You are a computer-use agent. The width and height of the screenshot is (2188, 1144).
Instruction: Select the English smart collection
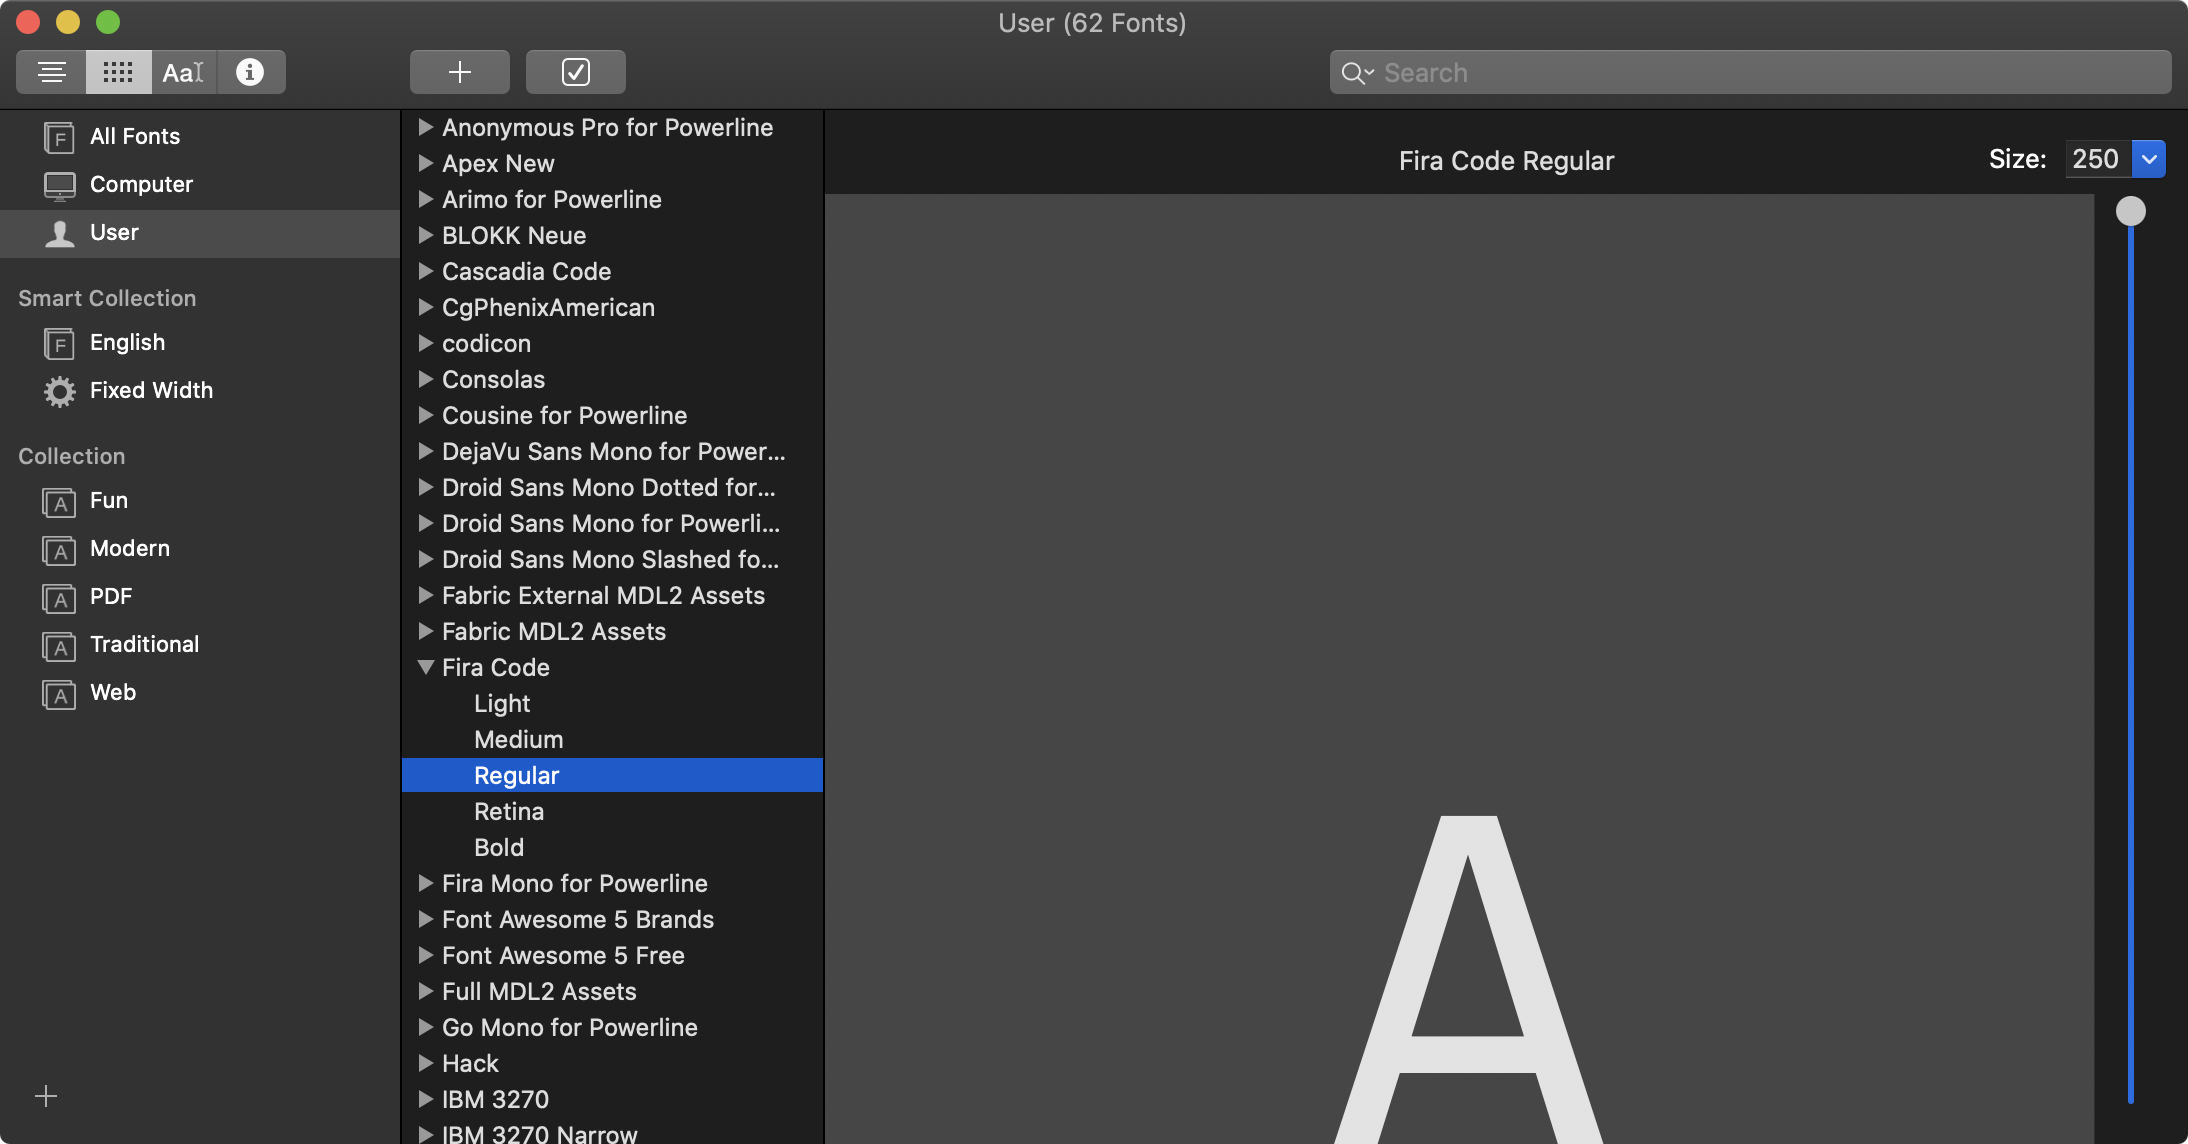pos(126,342)
